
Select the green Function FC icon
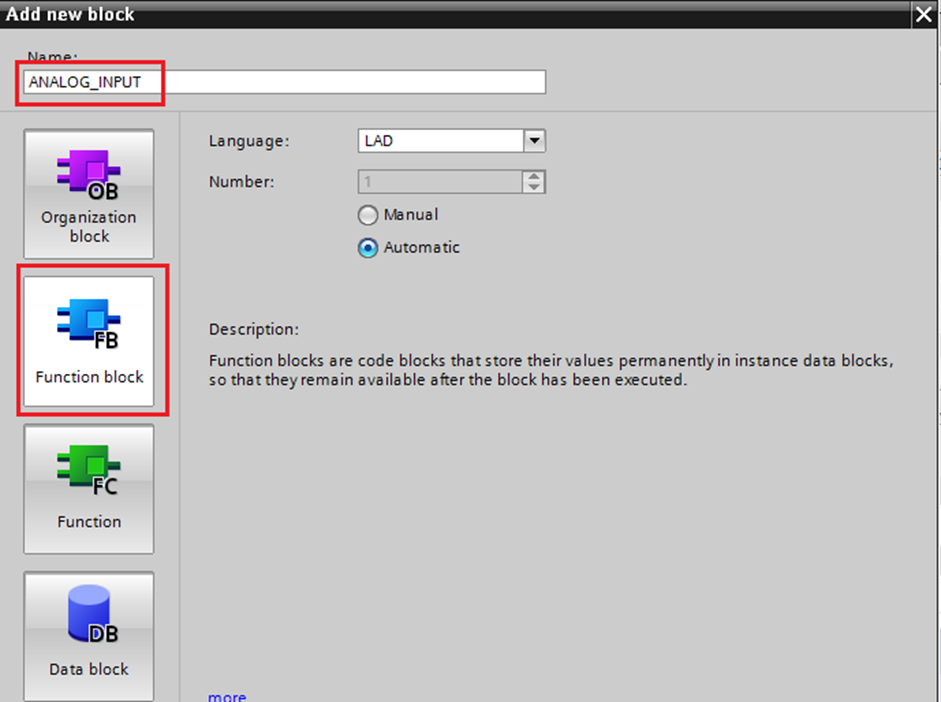(89, 468)
